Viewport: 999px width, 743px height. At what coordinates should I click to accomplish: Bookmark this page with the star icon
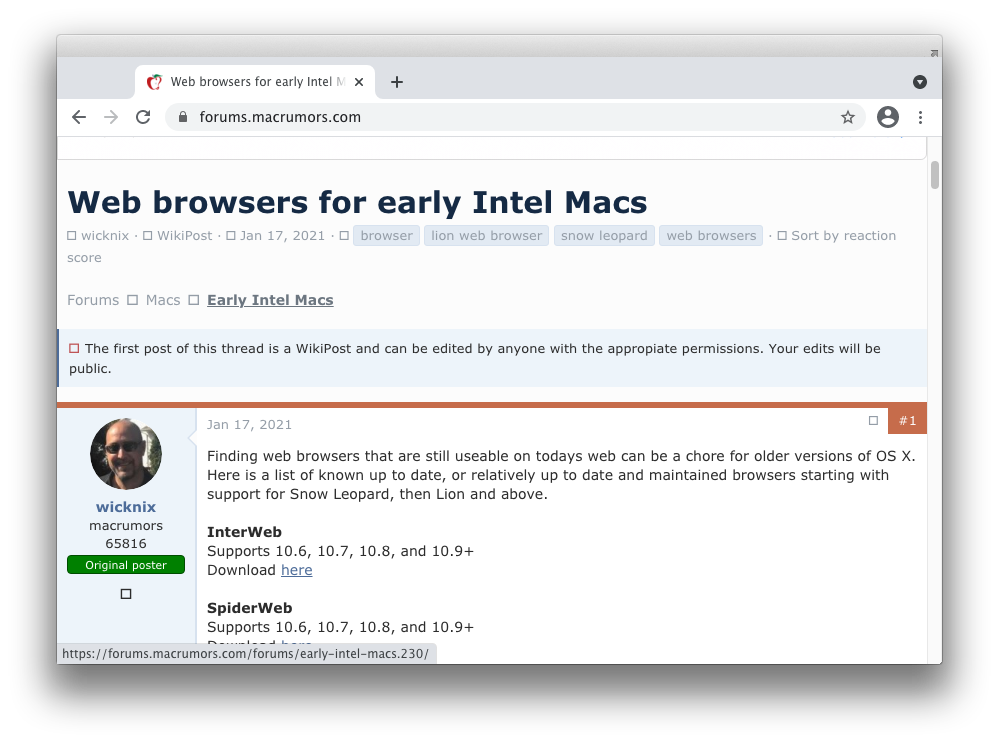pyautogui.click(x=847, y=117)
